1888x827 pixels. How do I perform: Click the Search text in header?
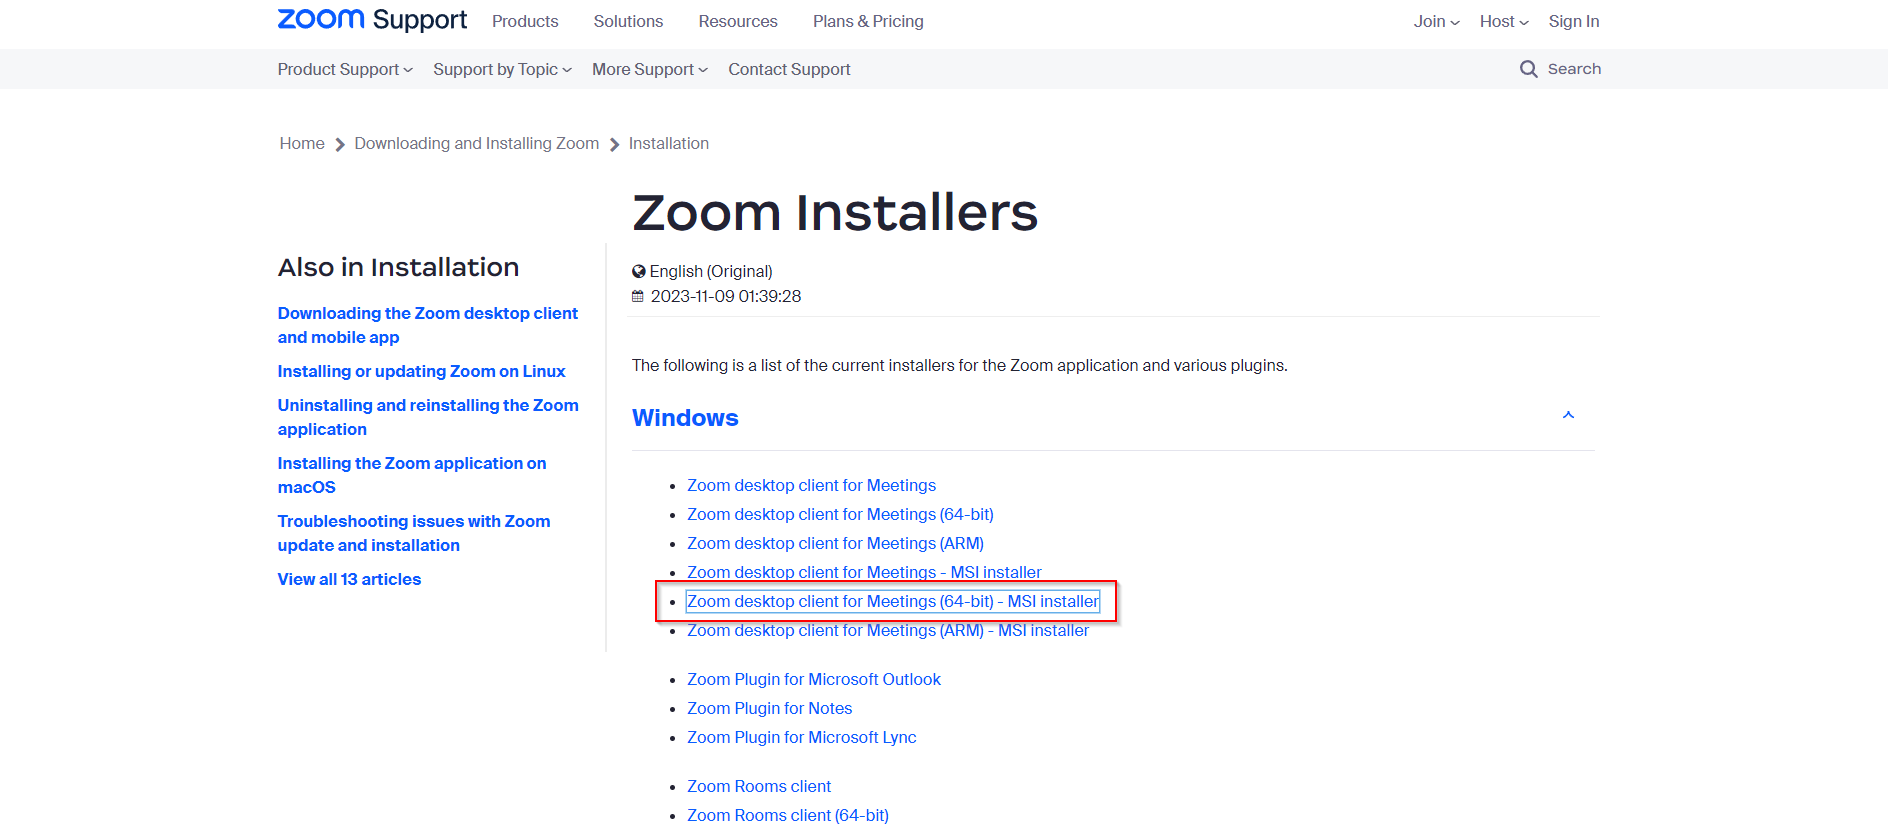coord(1574,69)
